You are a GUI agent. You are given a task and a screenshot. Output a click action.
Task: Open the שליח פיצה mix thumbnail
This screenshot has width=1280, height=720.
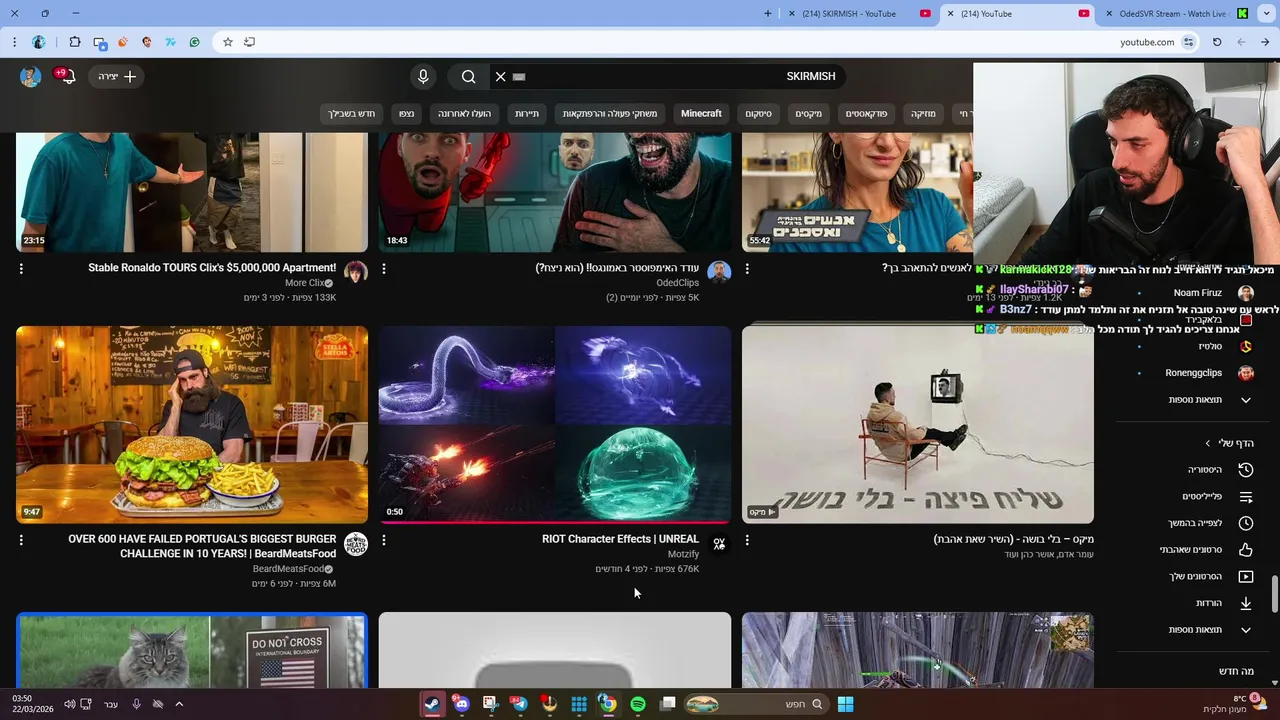918,424
